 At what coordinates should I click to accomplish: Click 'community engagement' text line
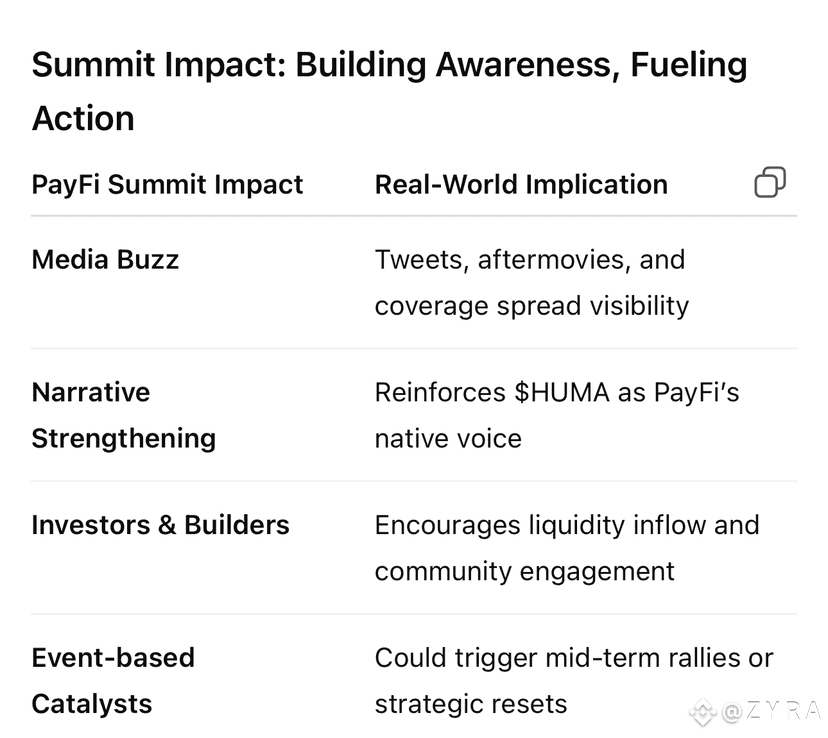[x=524, y=572]
